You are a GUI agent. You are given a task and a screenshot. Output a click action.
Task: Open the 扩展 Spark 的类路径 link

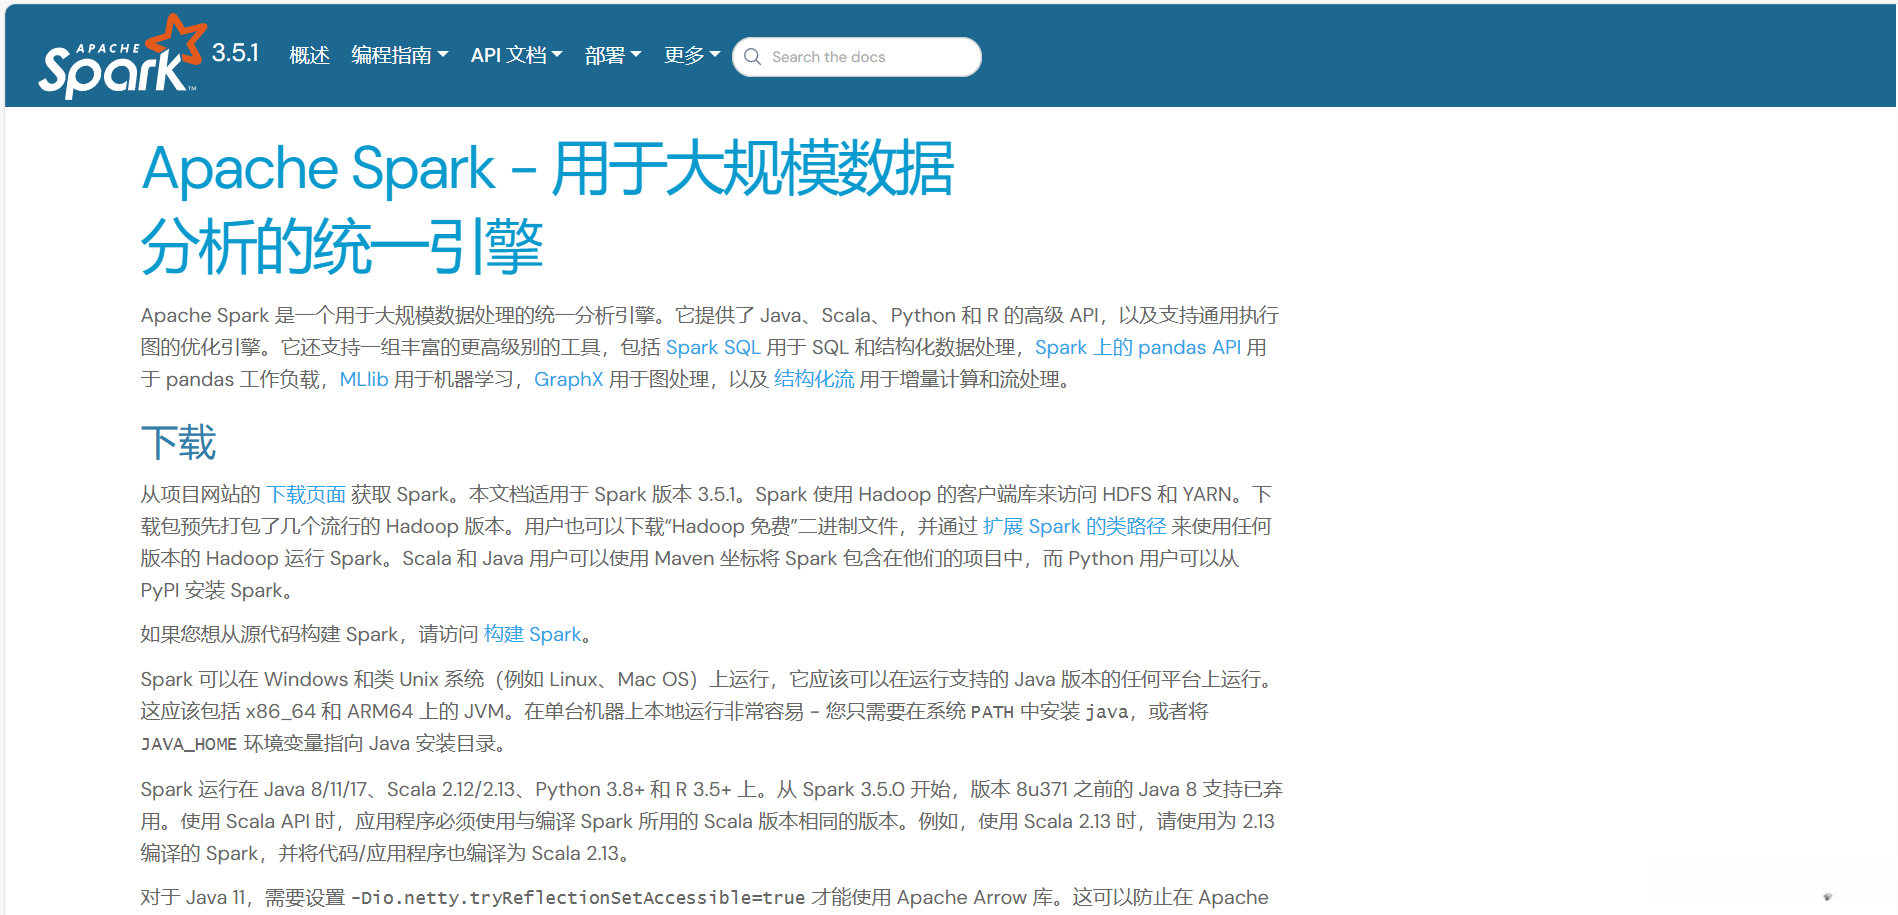(1073, 525)
